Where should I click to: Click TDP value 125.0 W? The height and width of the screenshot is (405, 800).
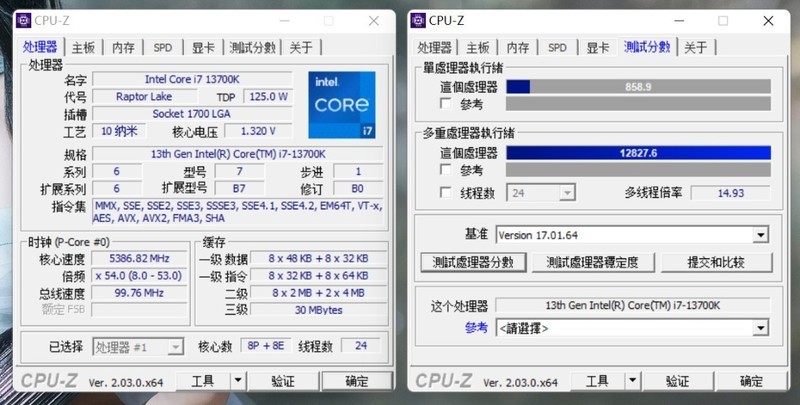268,96
